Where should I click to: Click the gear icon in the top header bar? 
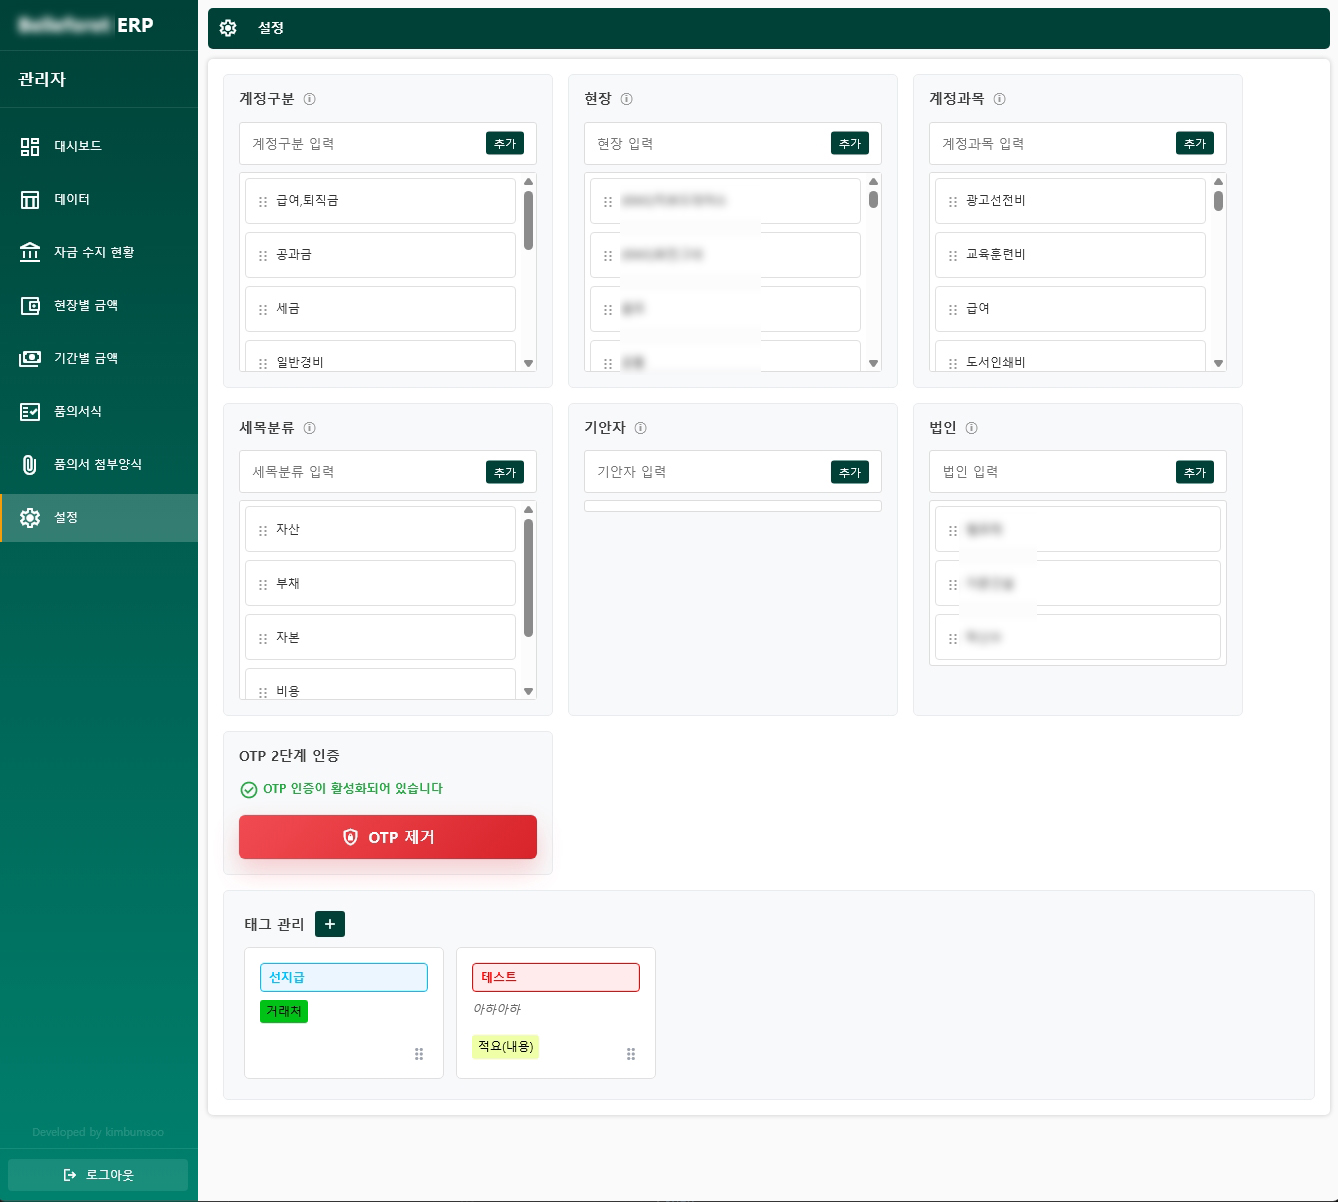pos(228,29)
